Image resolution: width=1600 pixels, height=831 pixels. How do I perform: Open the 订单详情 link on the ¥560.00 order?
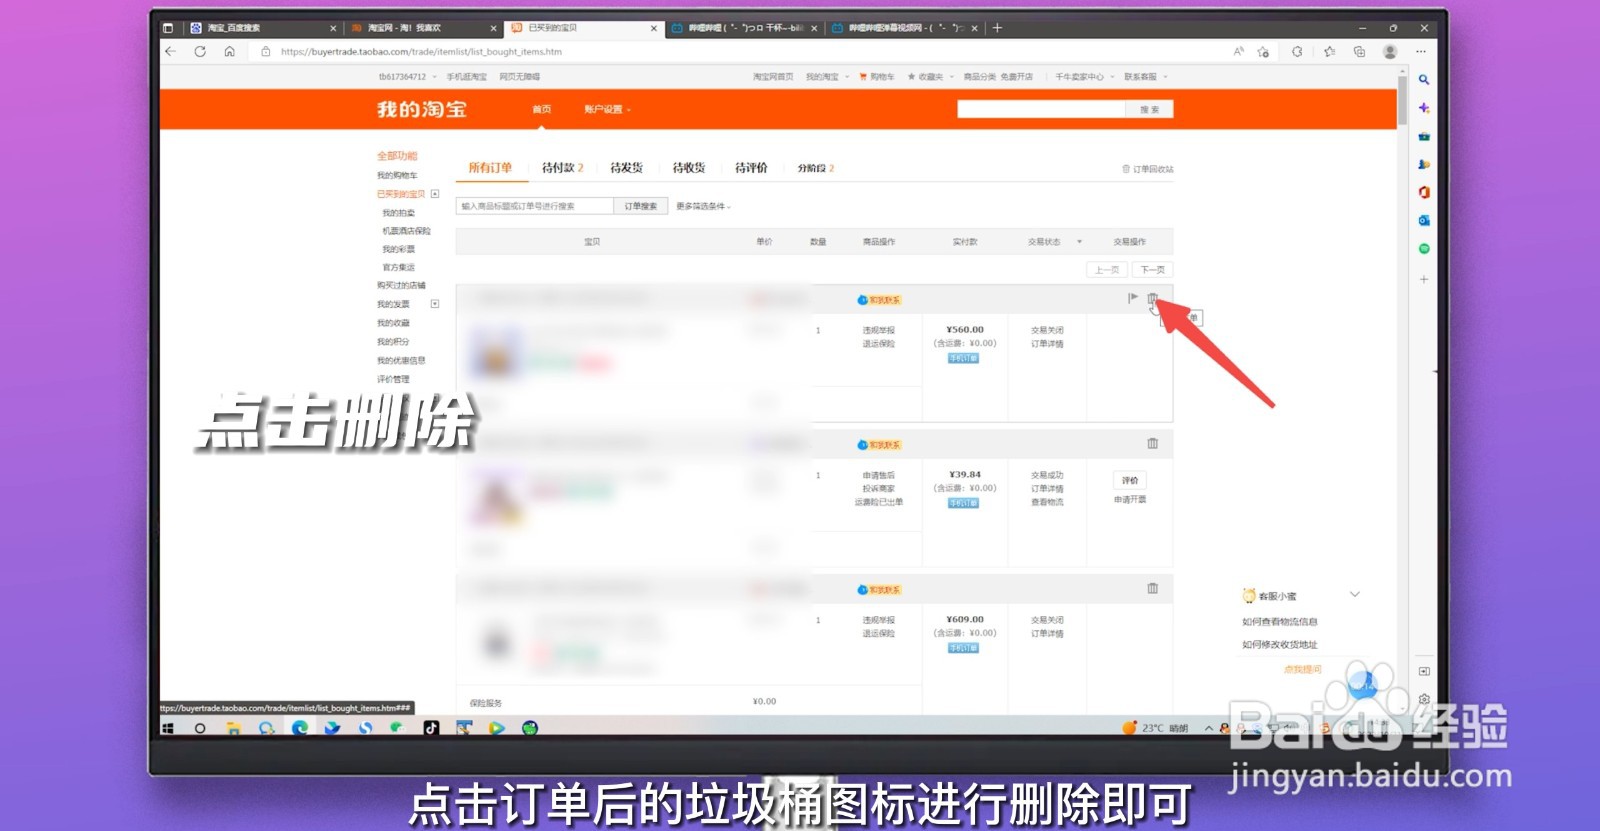(1047, 344)
